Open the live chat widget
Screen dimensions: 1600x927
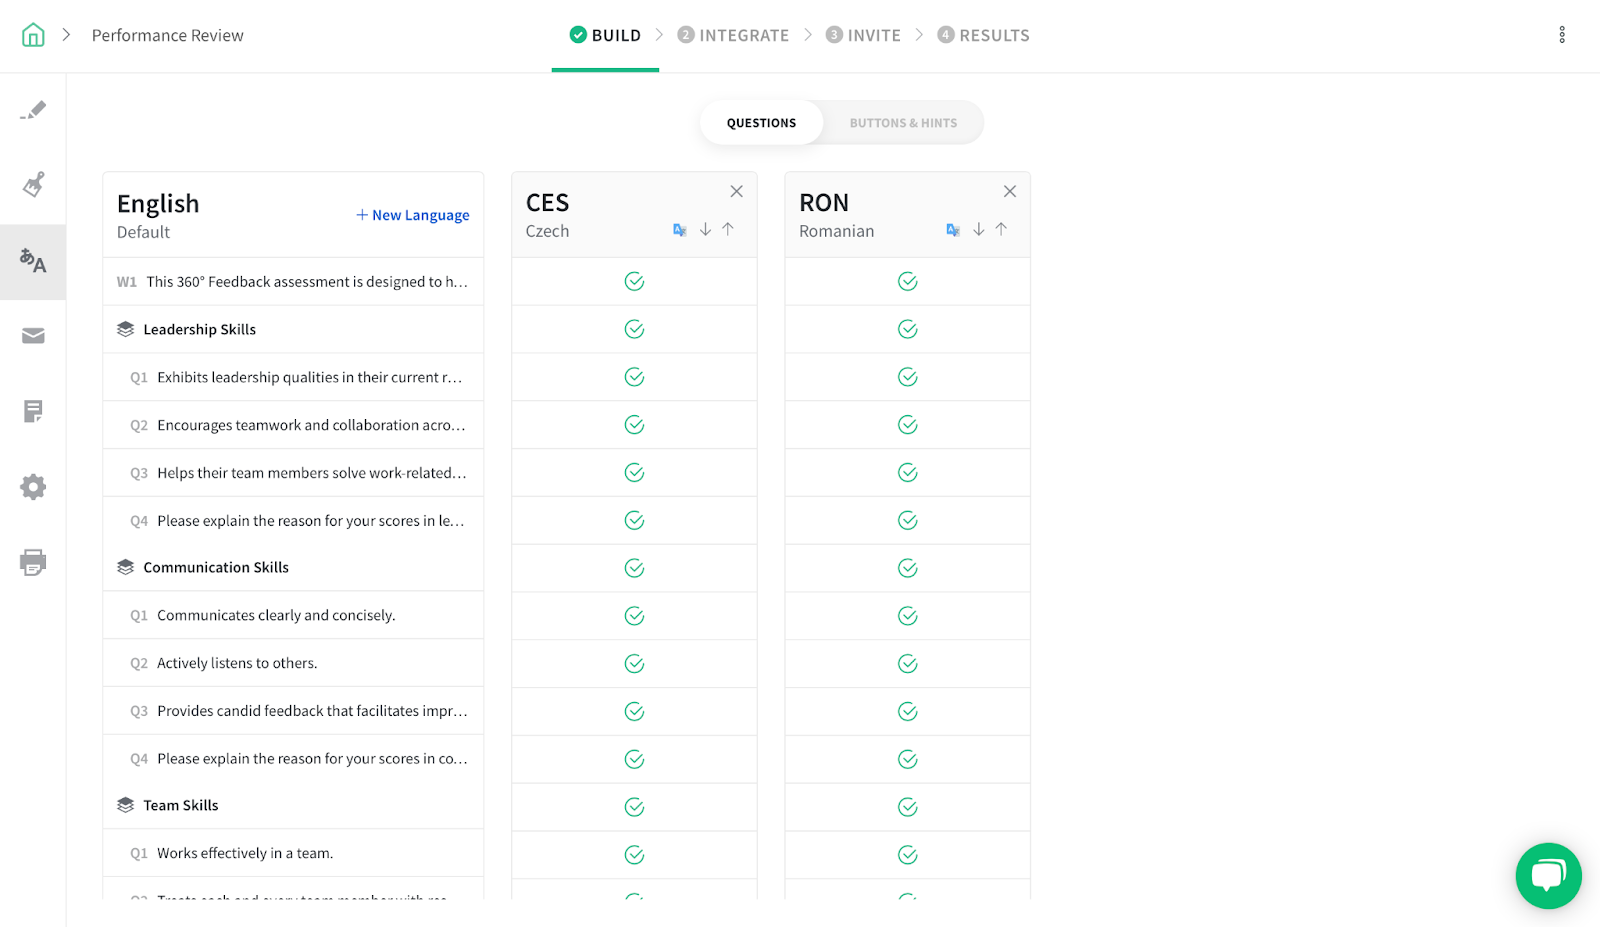pyautogui.click(x=1548, y=876)
